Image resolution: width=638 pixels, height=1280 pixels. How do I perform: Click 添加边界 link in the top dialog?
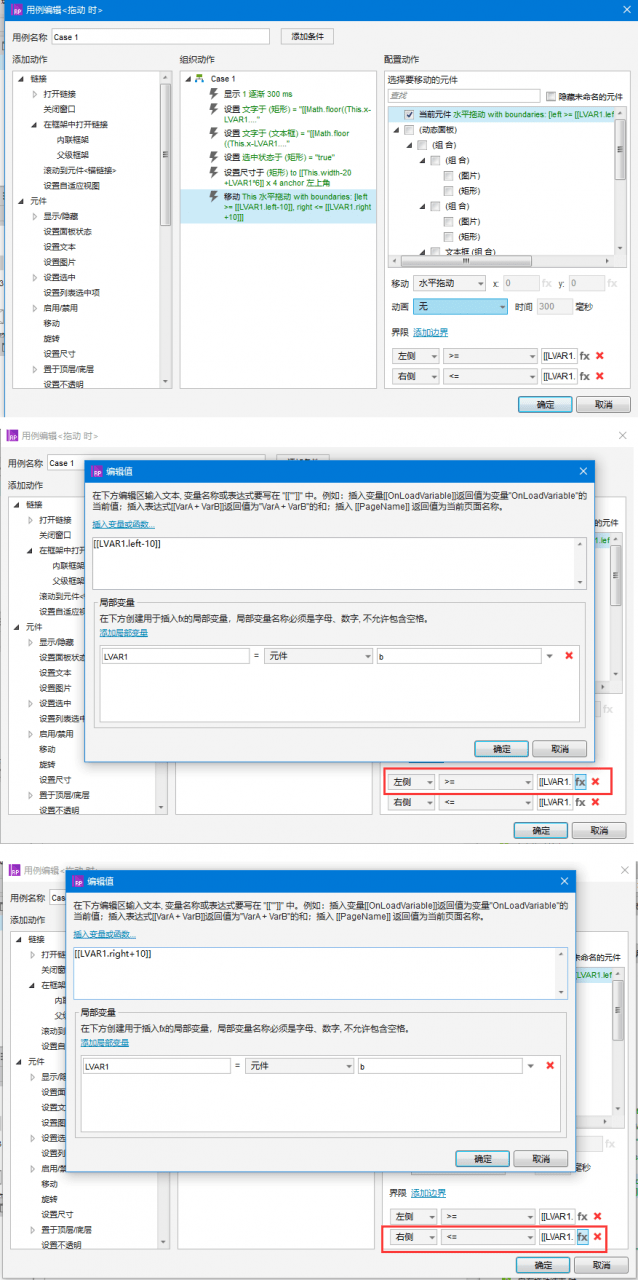point(431,332)
